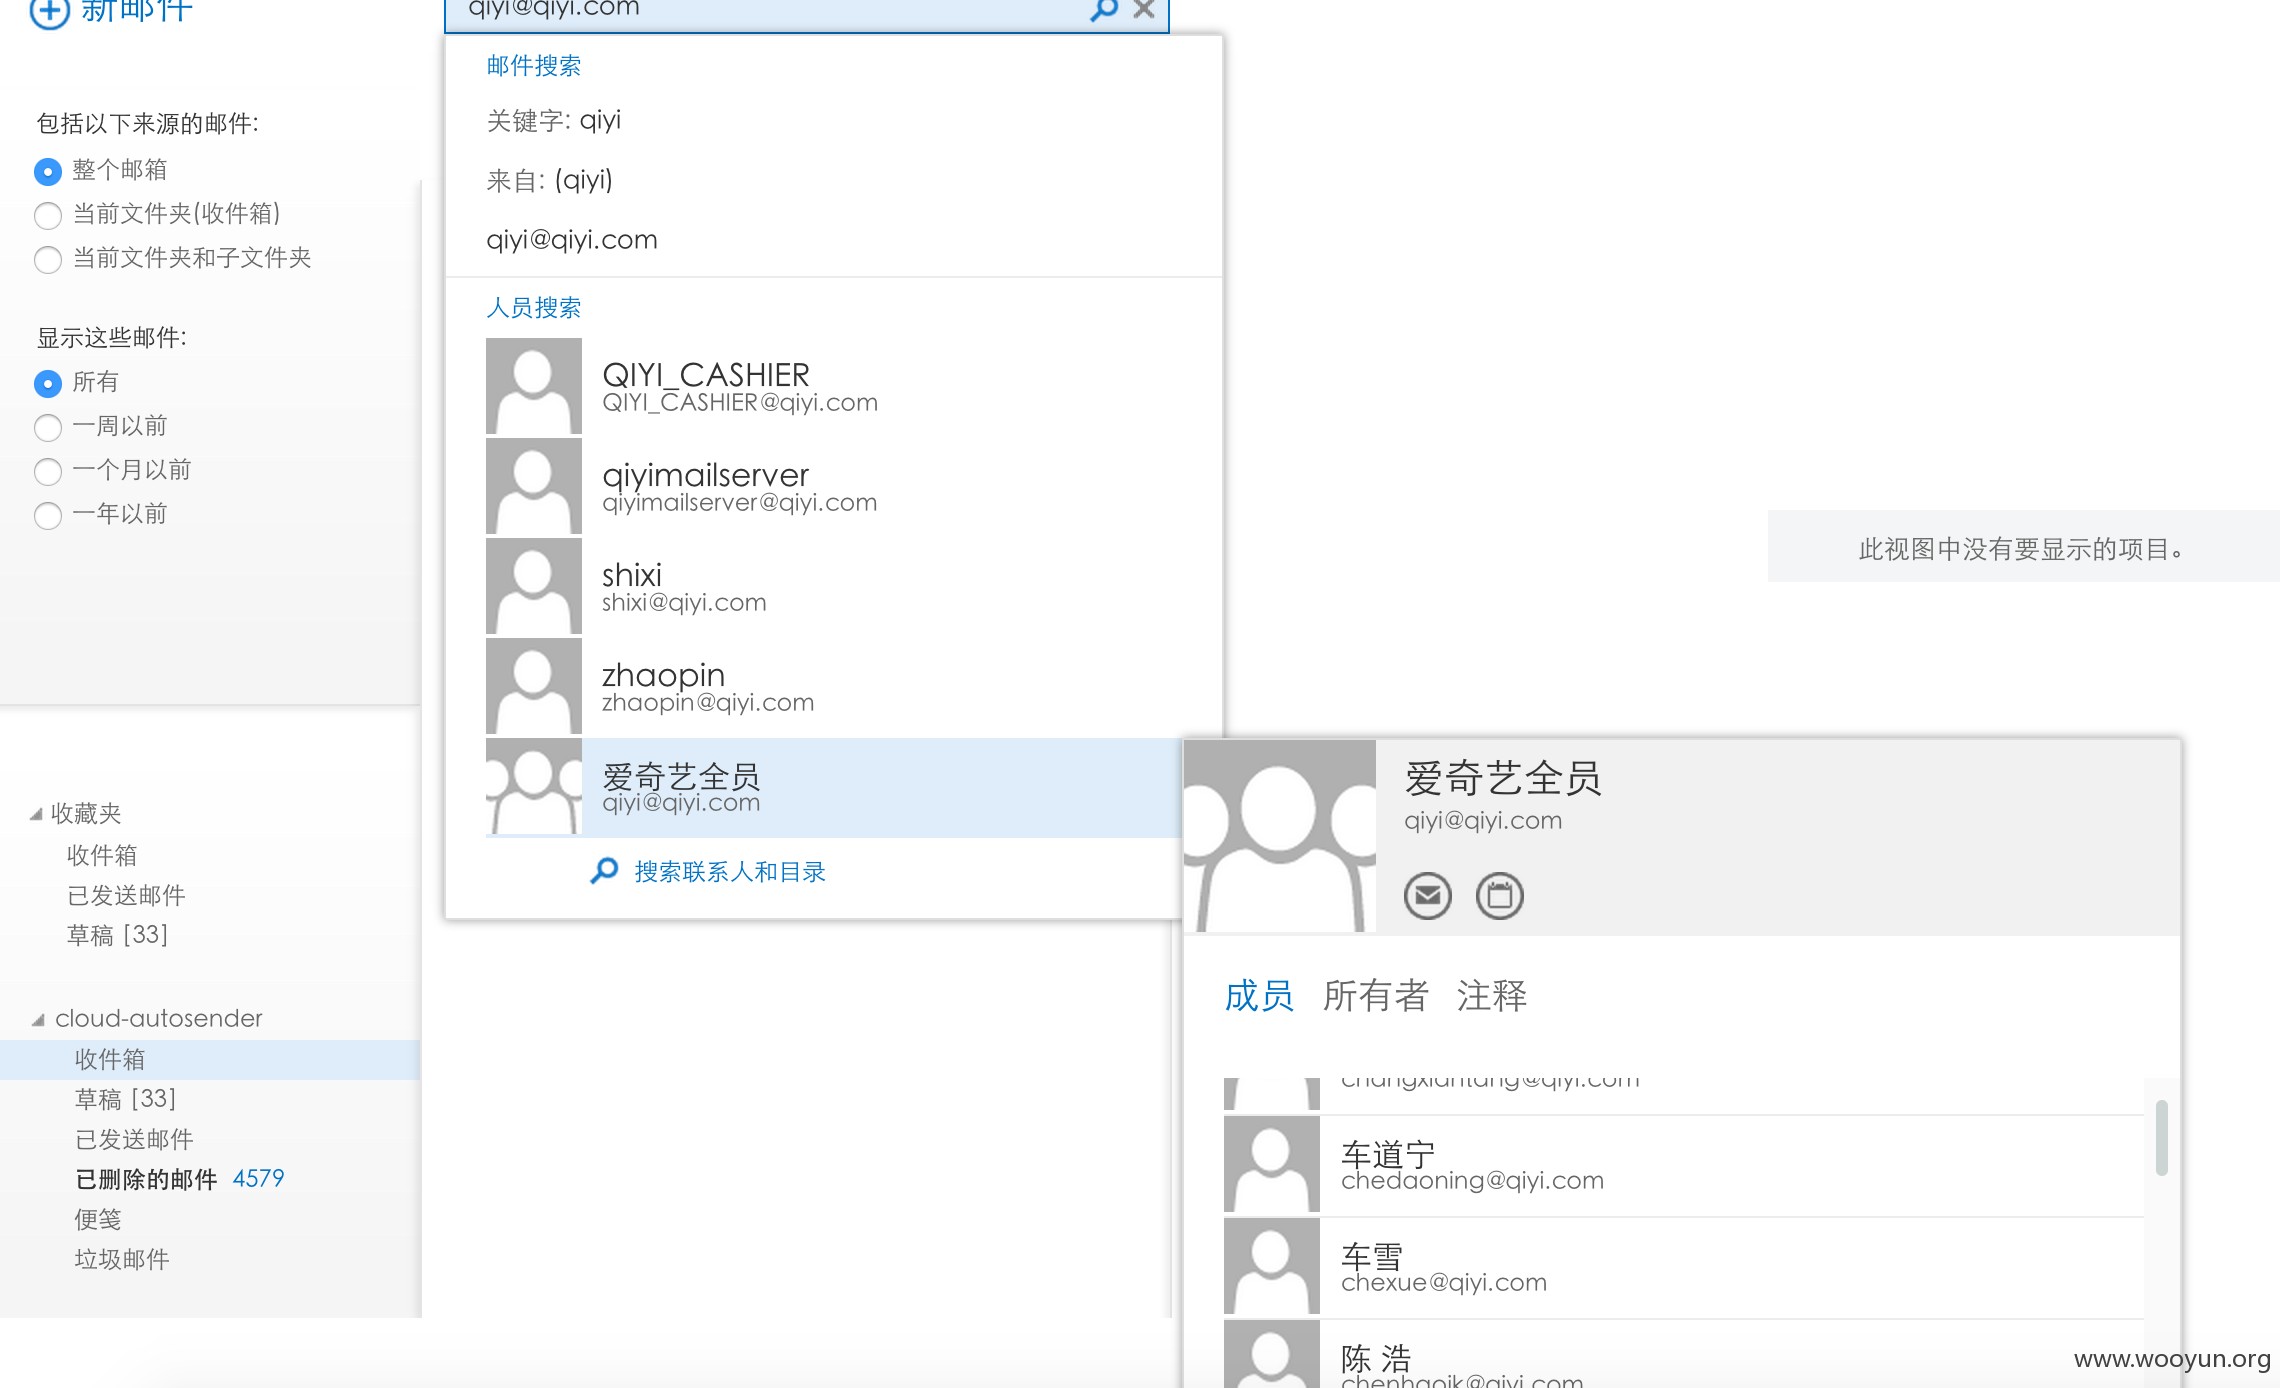Click the 车雪 member avatar
The width and height of the screenshot is (2280, 1388).
click(x=1272, y=1266)
